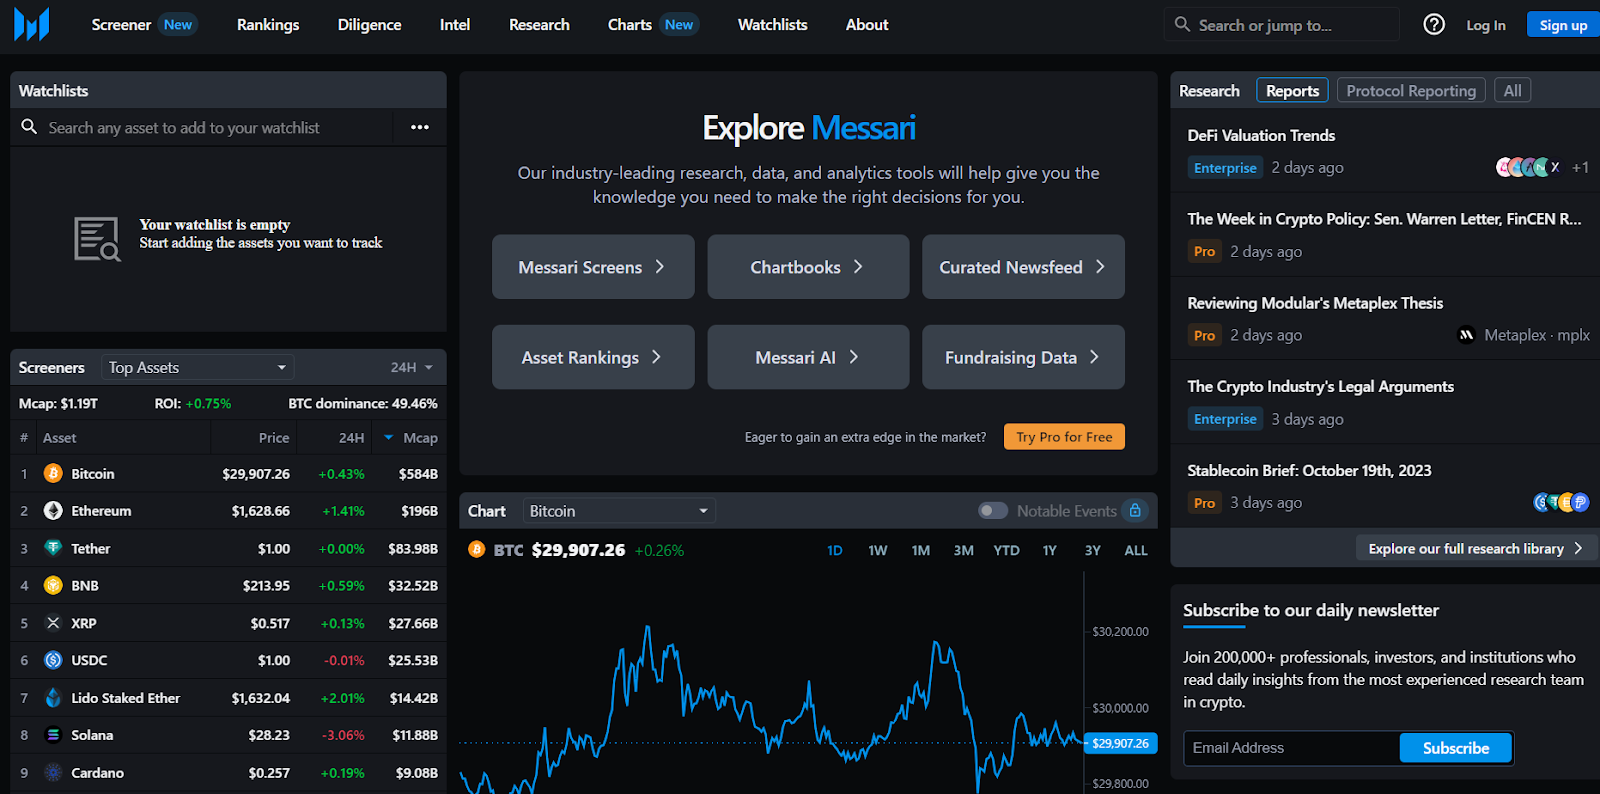Click the Lido Staked Ether icon
The height and width of the screenshot is (794, 1600).
[53, 698]
